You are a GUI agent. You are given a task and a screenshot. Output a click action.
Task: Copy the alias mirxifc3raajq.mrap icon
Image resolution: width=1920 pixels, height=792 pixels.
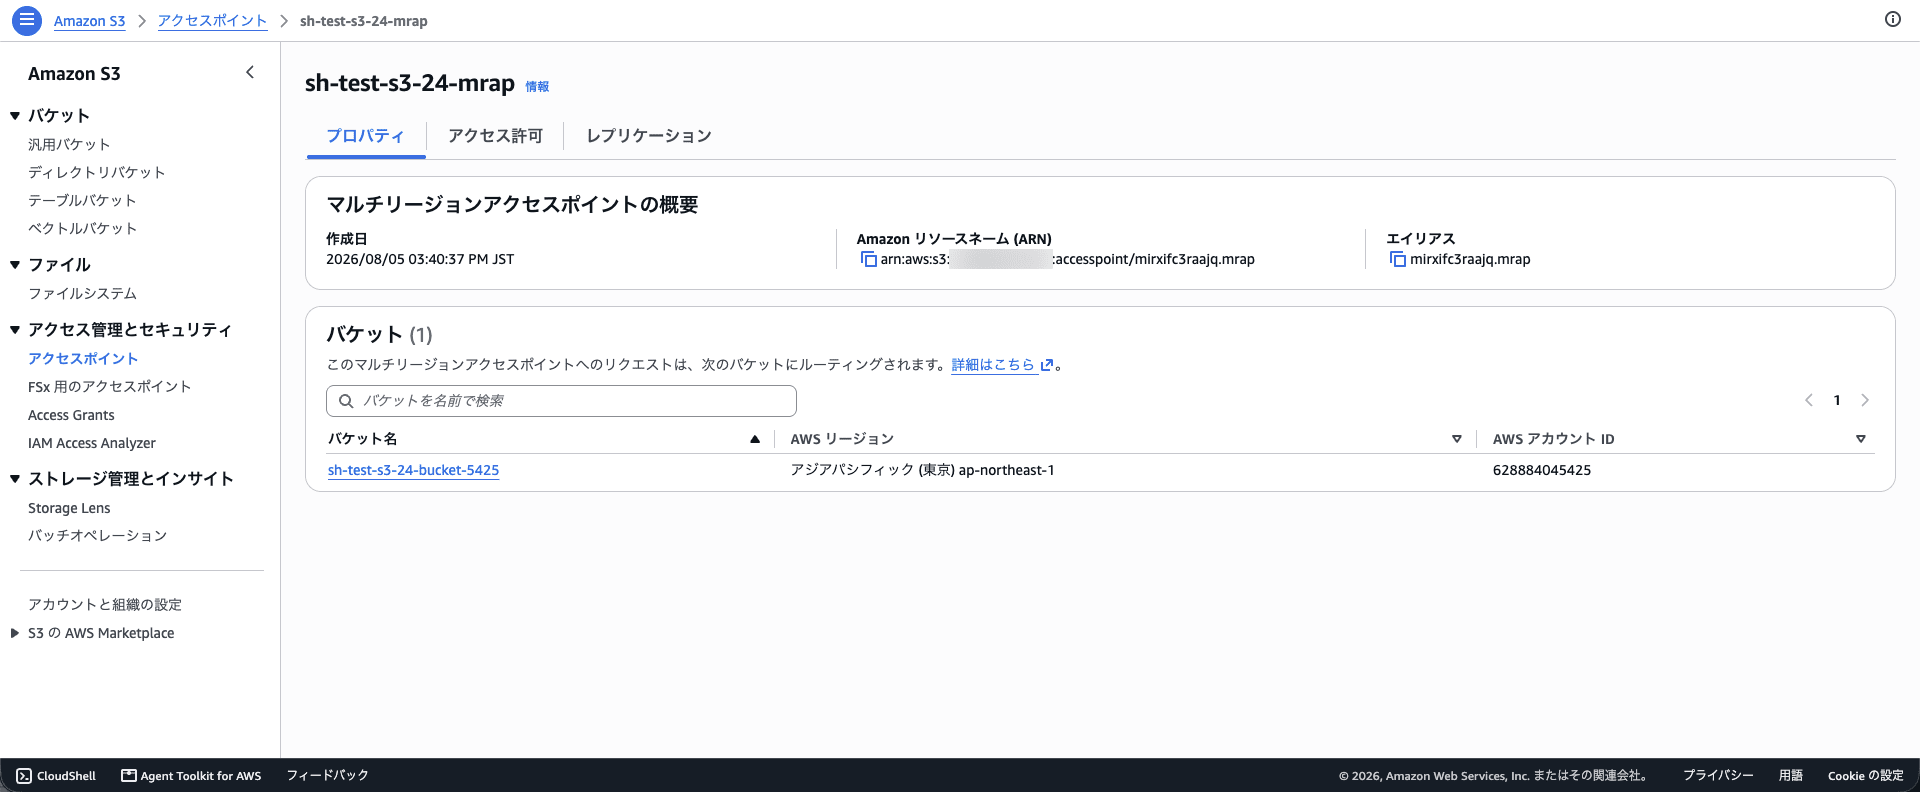(1397, 259)
